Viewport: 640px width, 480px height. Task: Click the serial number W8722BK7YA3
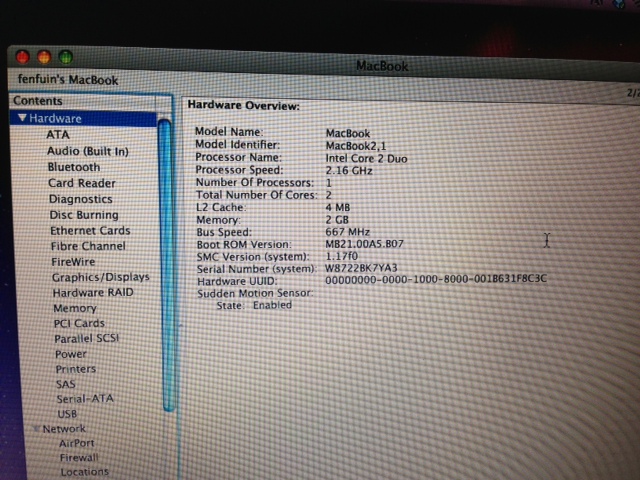click(361, 268)
